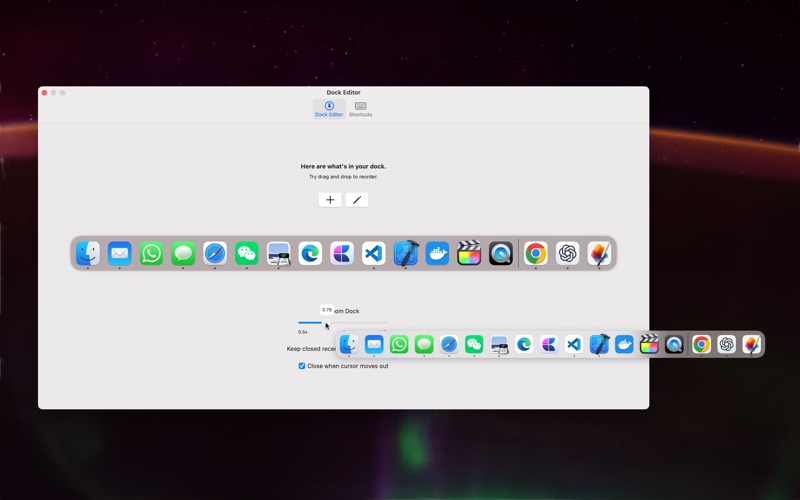Viewport: 800px width, 500px height.
Task: Switch to the Dock Editor toolbar tab
Action: (x=329, y=109)
